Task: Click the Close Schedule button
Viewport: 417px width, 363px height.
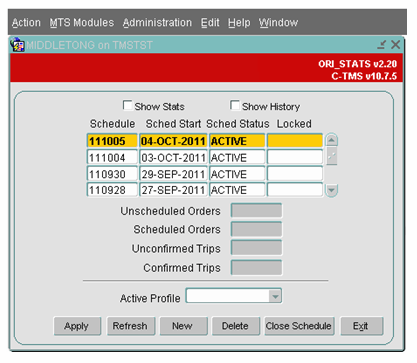Action: coord(298,326)
